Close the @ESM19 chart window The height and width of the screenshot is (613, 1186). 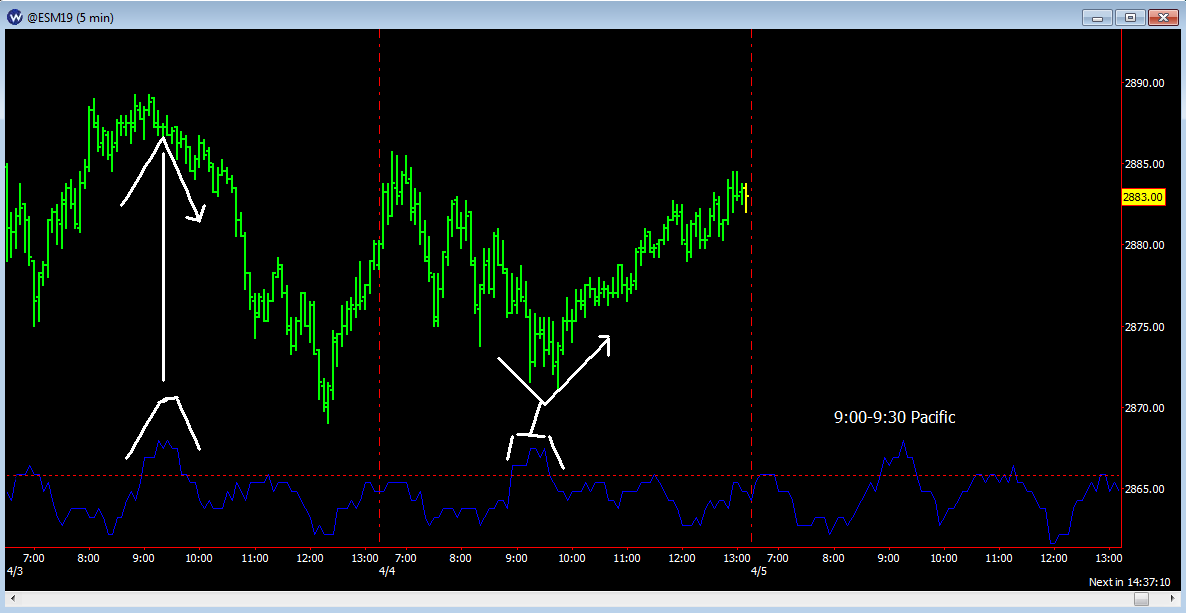(x=1163, y=17)
